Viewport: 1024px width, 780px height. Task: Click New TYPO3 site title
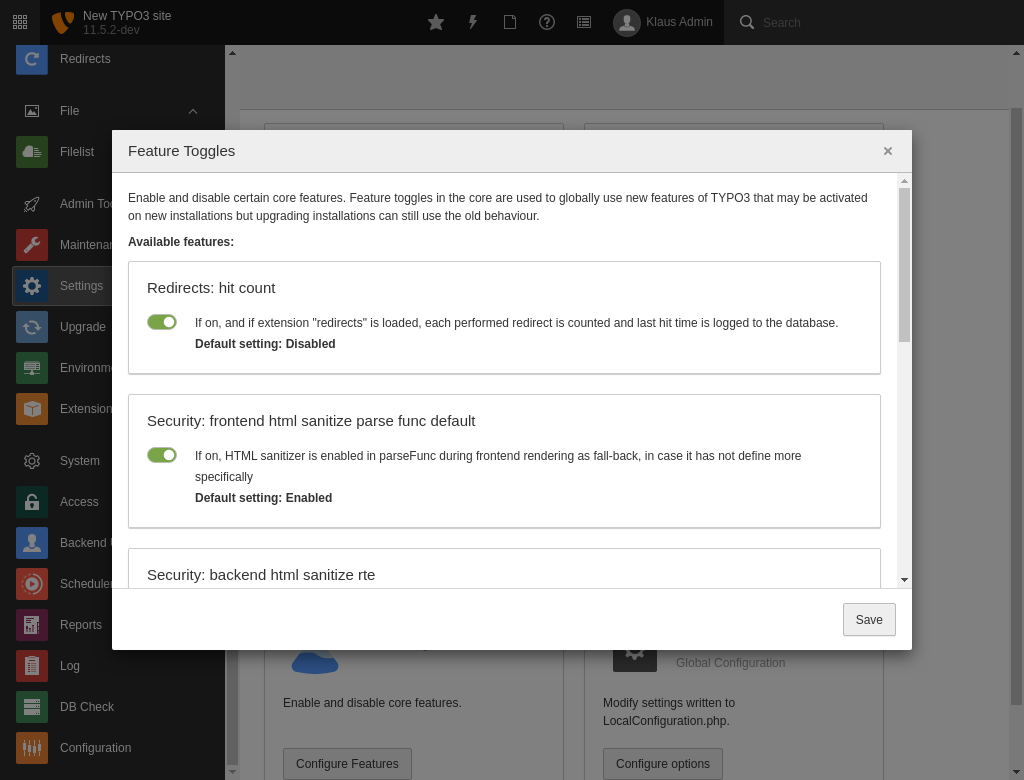[x=127, y=16]
